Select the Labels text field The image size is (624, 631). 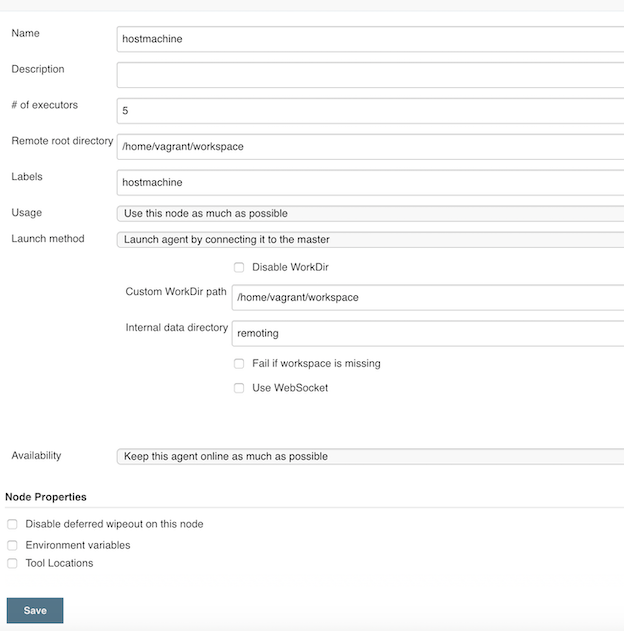(x=370, y=183)
